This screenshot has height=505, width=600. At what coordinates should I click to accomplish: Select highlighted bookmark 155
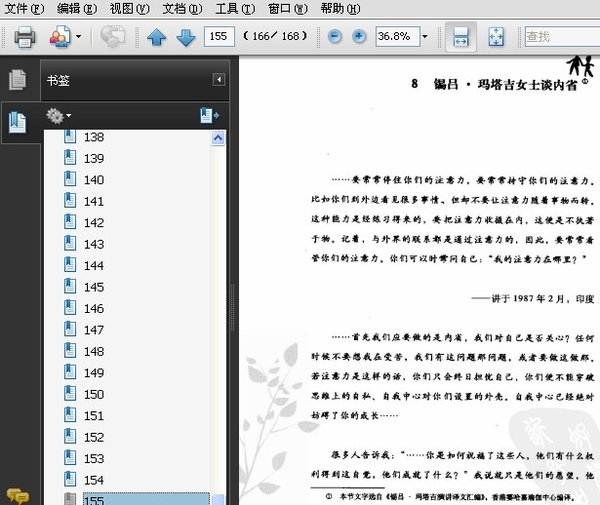[x=146, y=499]
